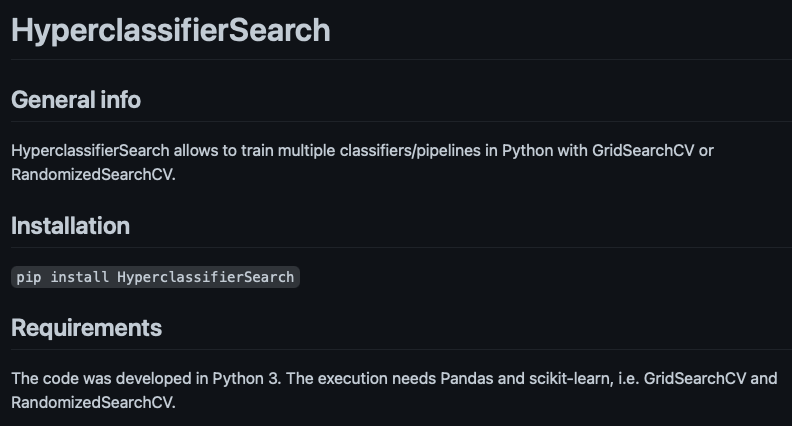Click 'install' inside the code snippet
Image resolution: width=792 pixels, height=426 pixels.
tap(79, 277)
